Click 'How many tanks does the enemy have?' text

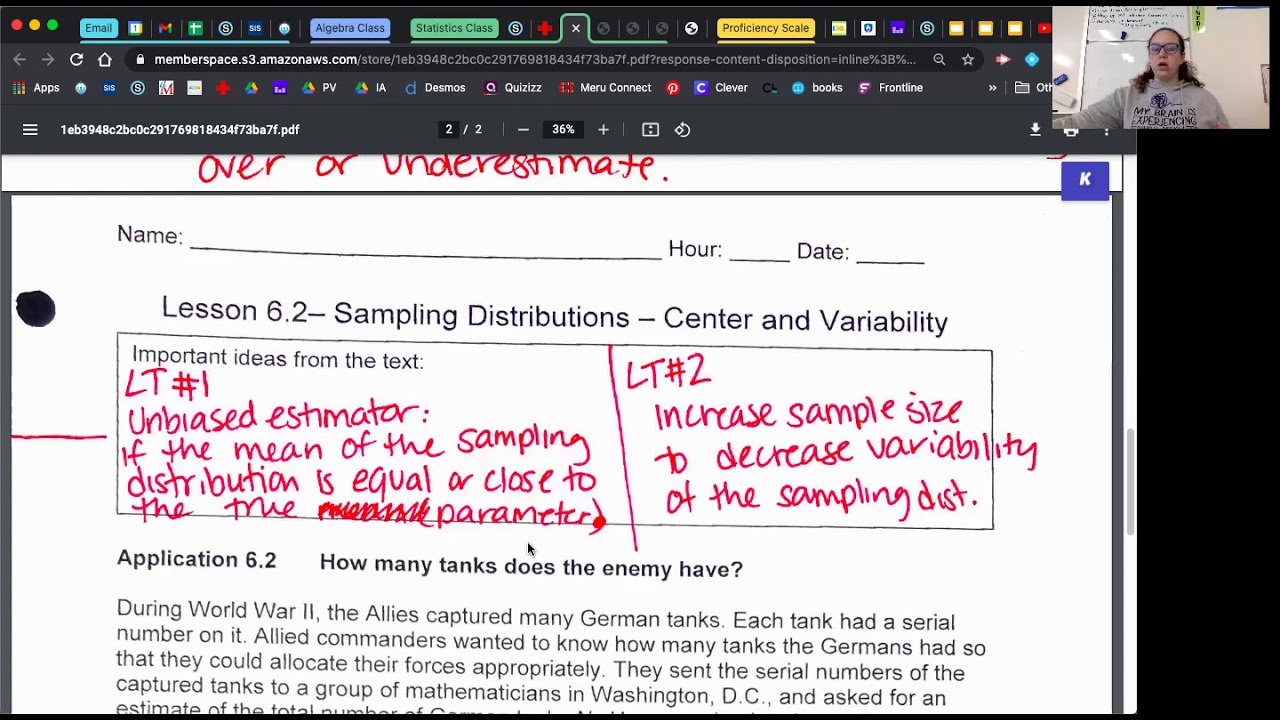(531, 566)
